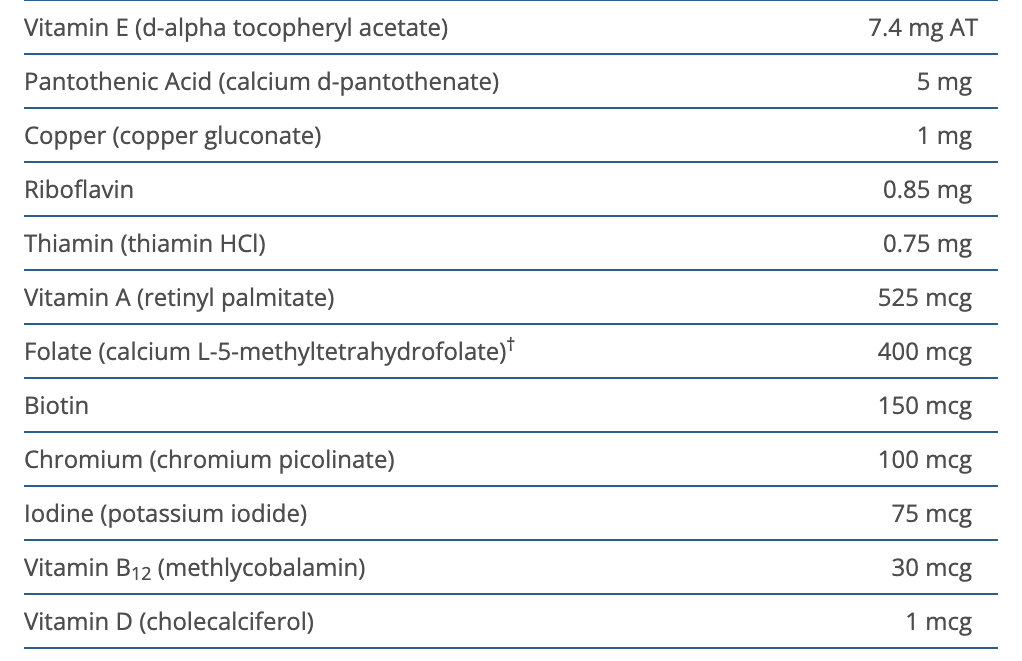Click the Biotin ingredient label

[56, 405]
